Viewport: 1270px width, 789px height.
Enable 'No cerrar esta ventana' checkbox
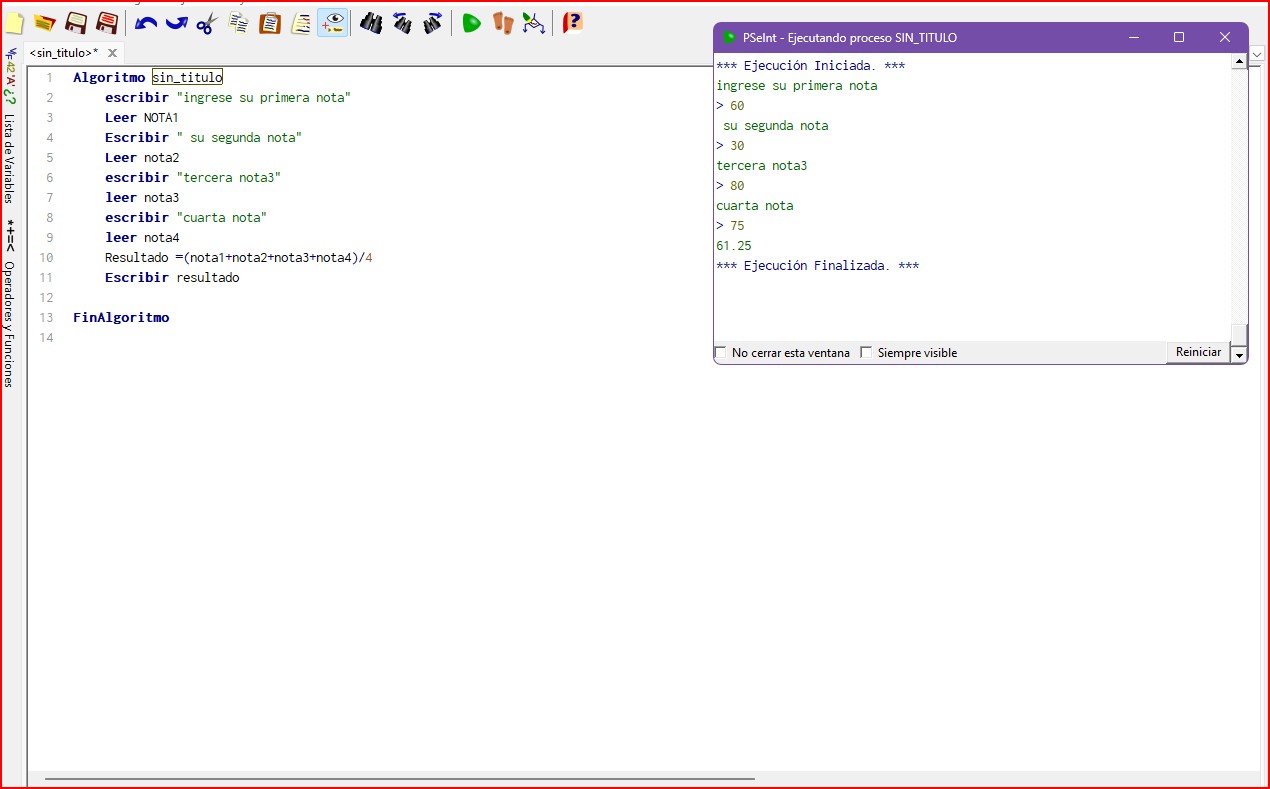pos(721,352)
